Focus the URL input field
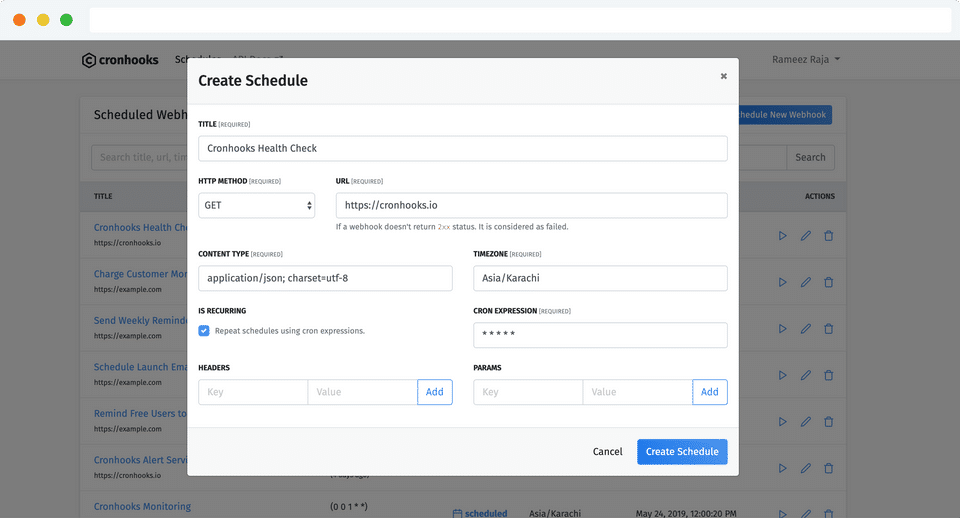Screen dimensions: 960x518 [531, 205]
